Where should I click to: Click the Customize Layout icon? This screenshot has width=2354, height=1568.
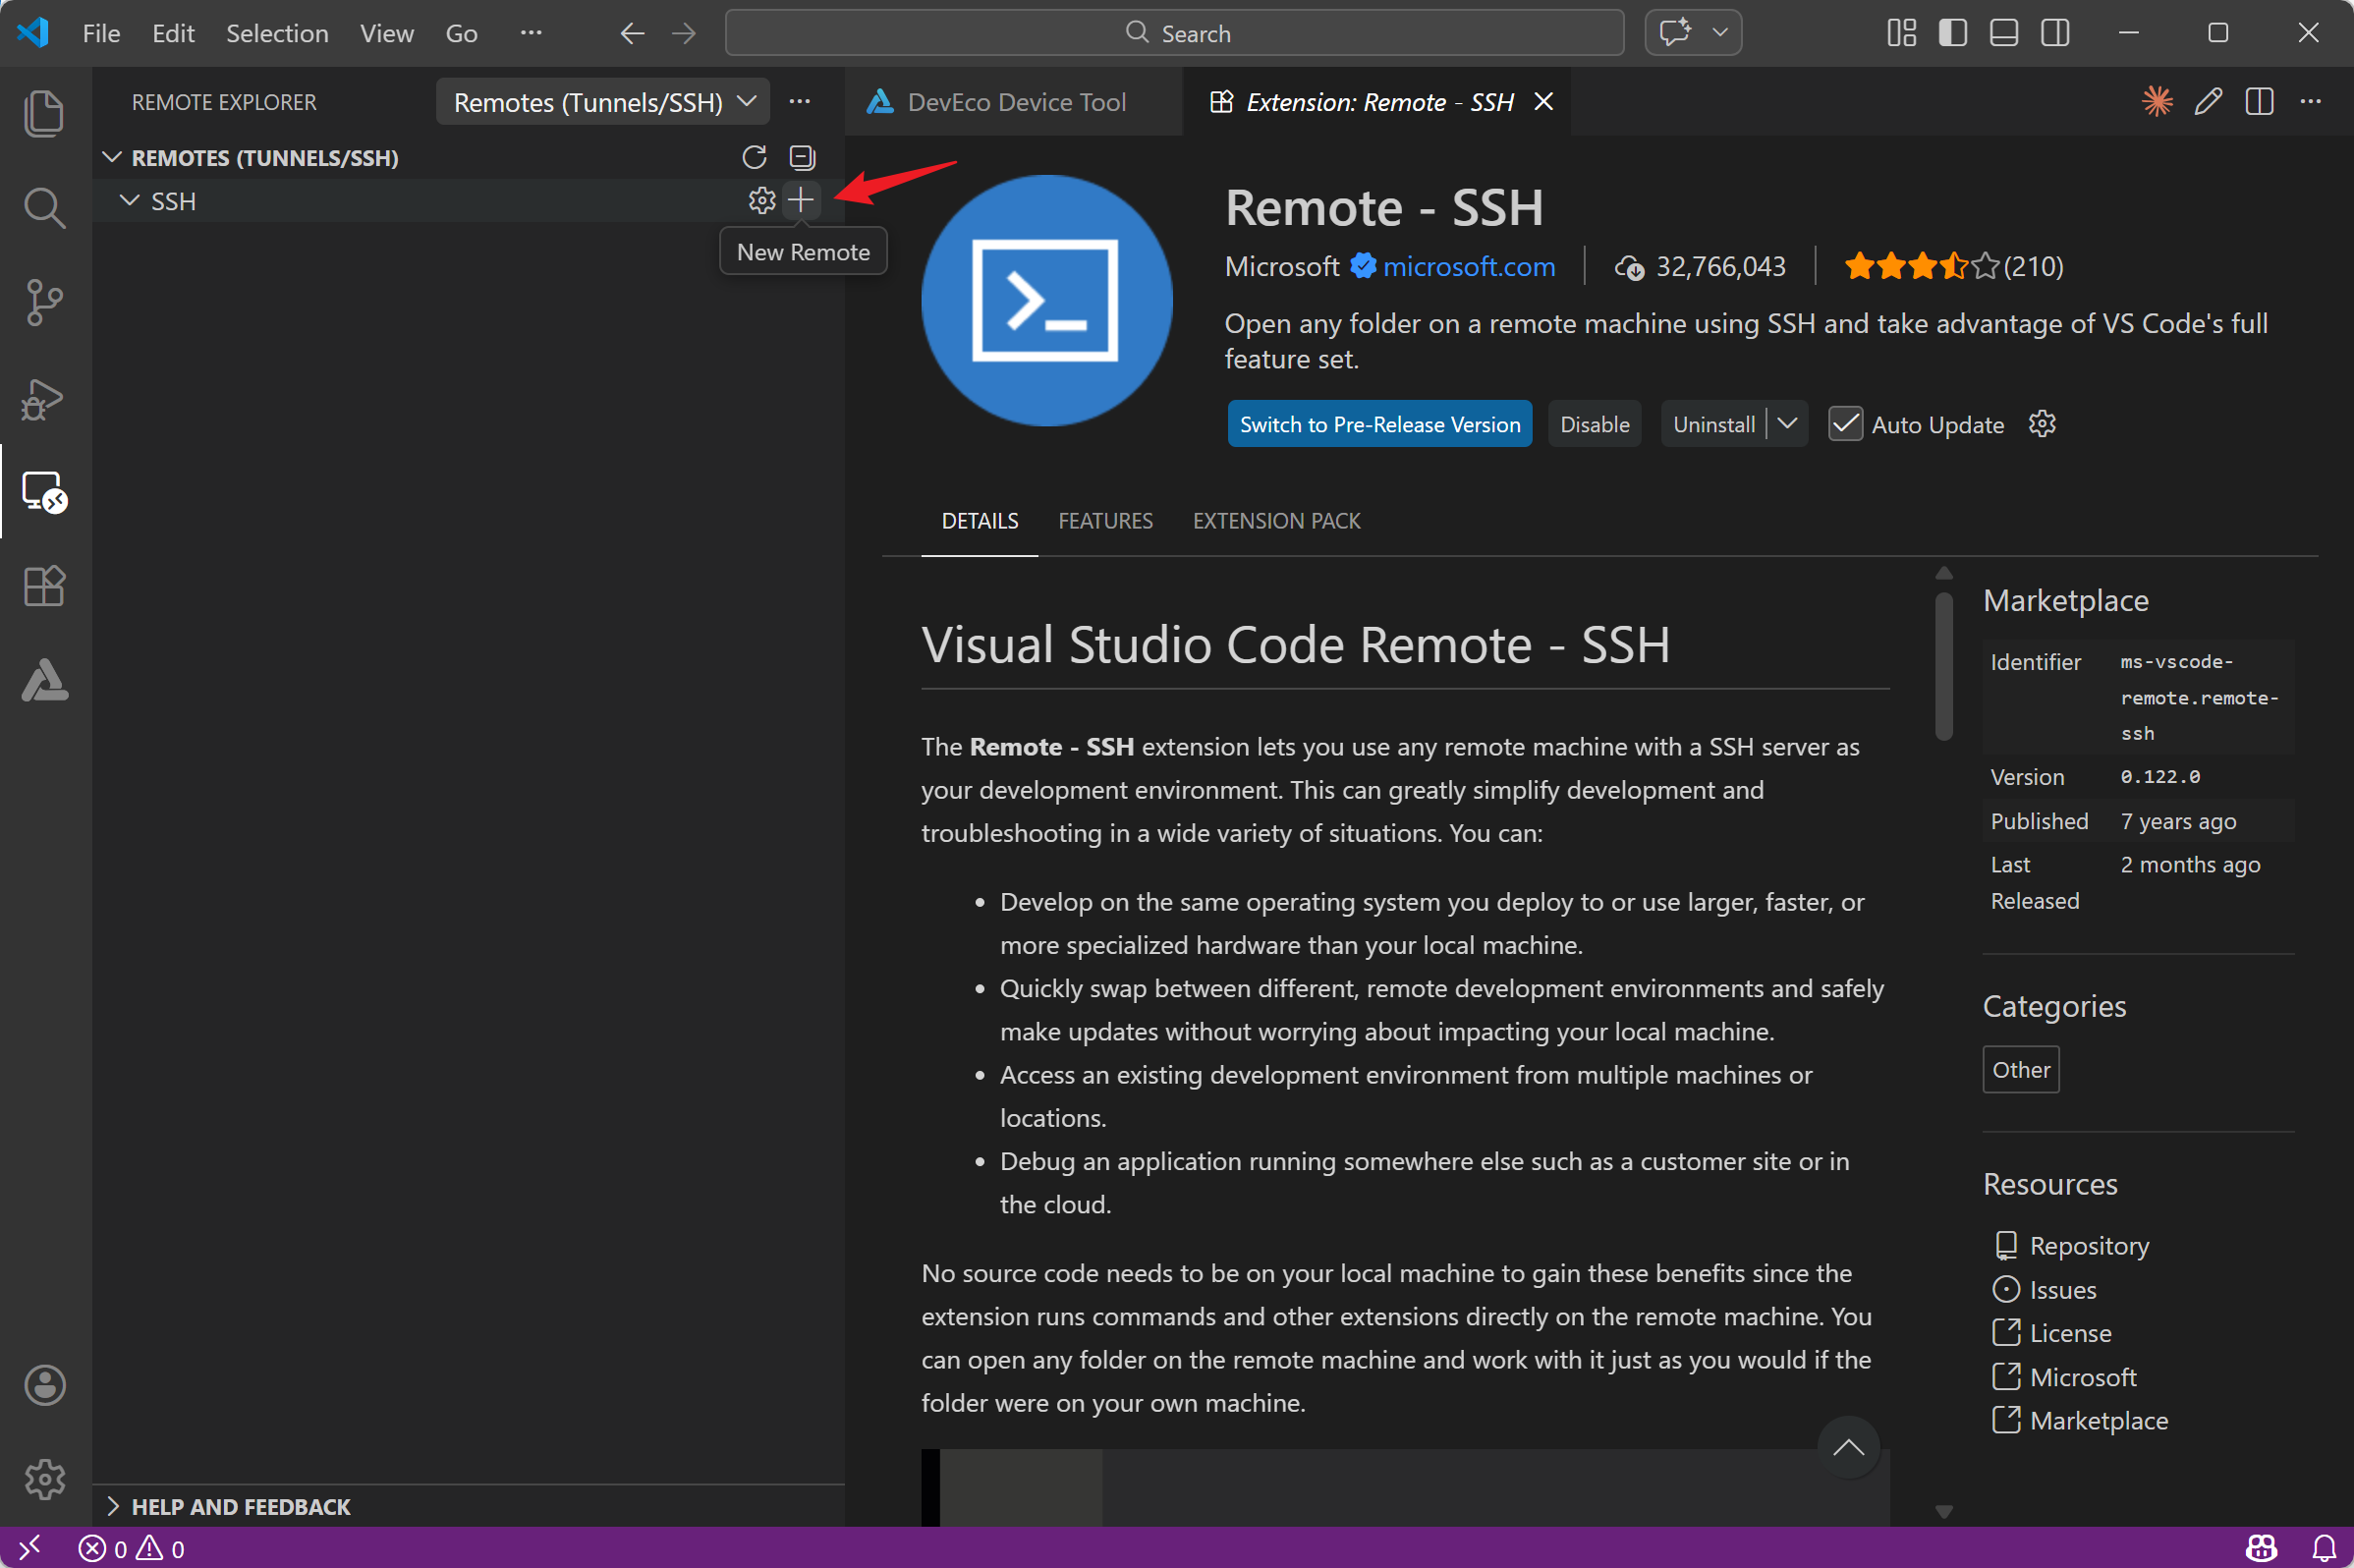click(x=1901, y=33)
